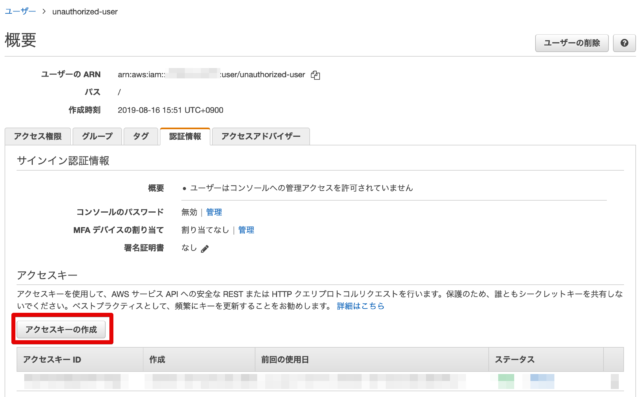Open the アクセスアドバイザー tab

(x=261, y=136)
